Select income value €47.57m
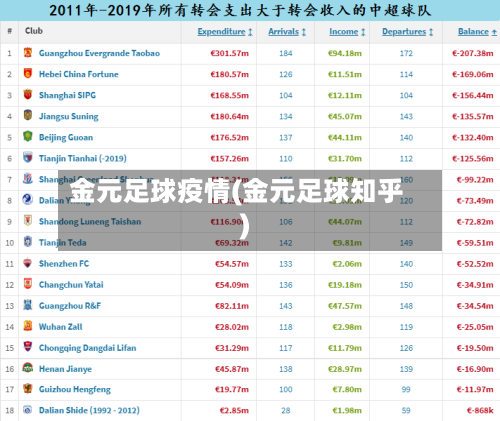The width and height of the screenshot is (500, 421). [345, 306]
